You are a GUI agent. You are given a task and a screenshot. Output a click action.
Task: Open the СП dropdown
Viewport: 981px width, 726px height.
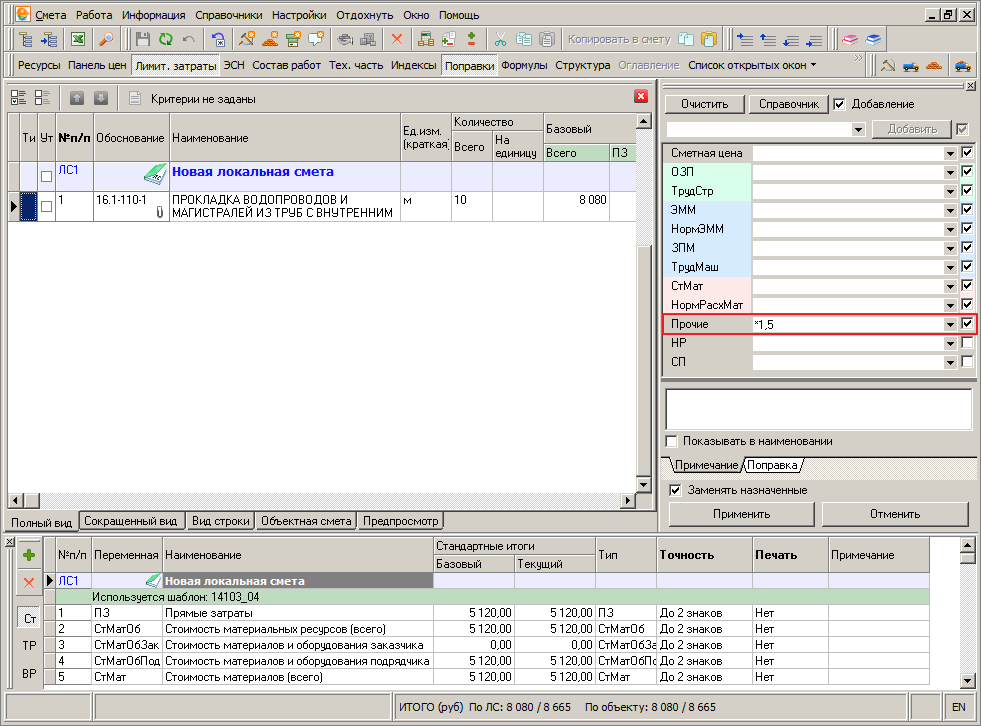[950, 362]
